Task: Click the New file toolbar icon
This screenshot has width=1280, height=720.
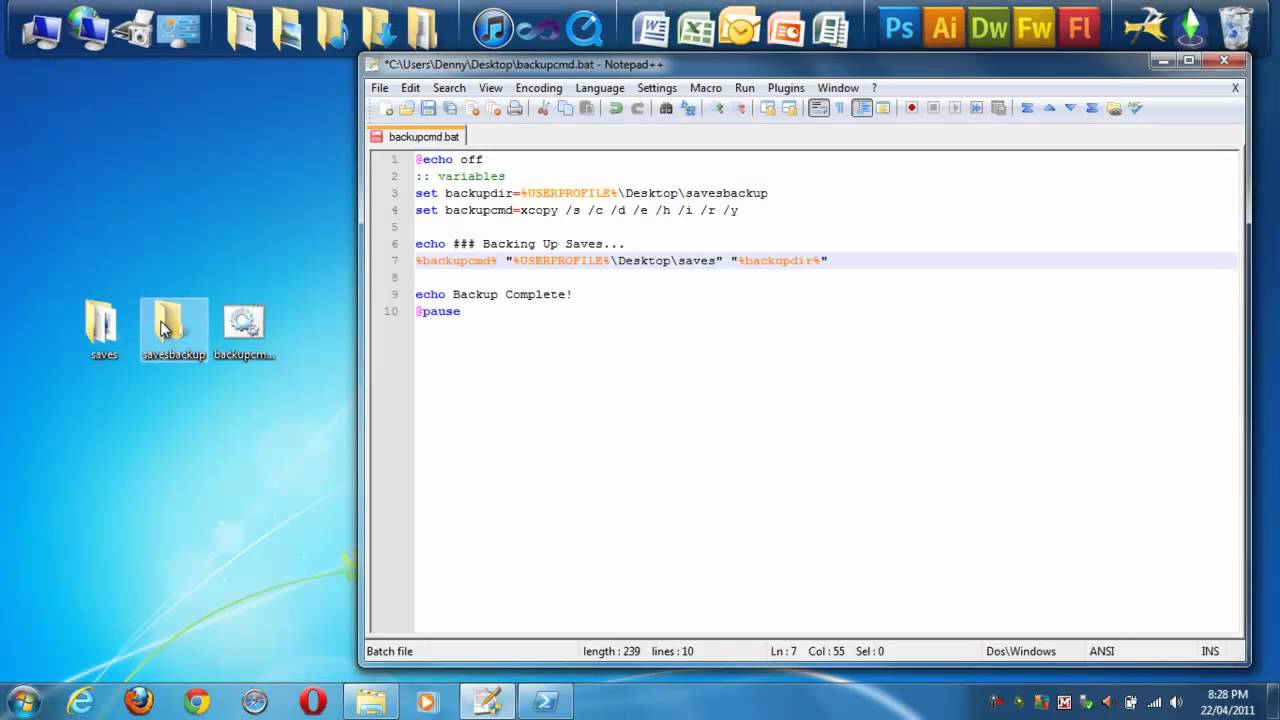Action: [385, 108]
